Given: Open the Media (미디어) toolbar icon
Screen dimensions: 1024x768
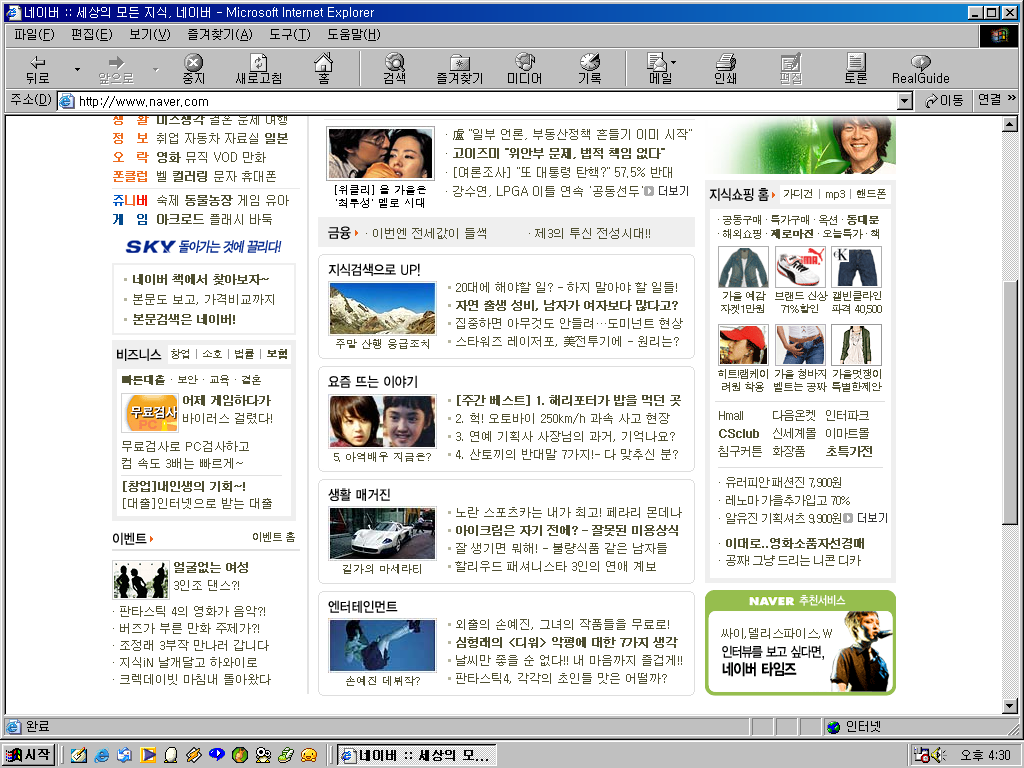Looking at the screenshot, I should (x=524, y=69).
